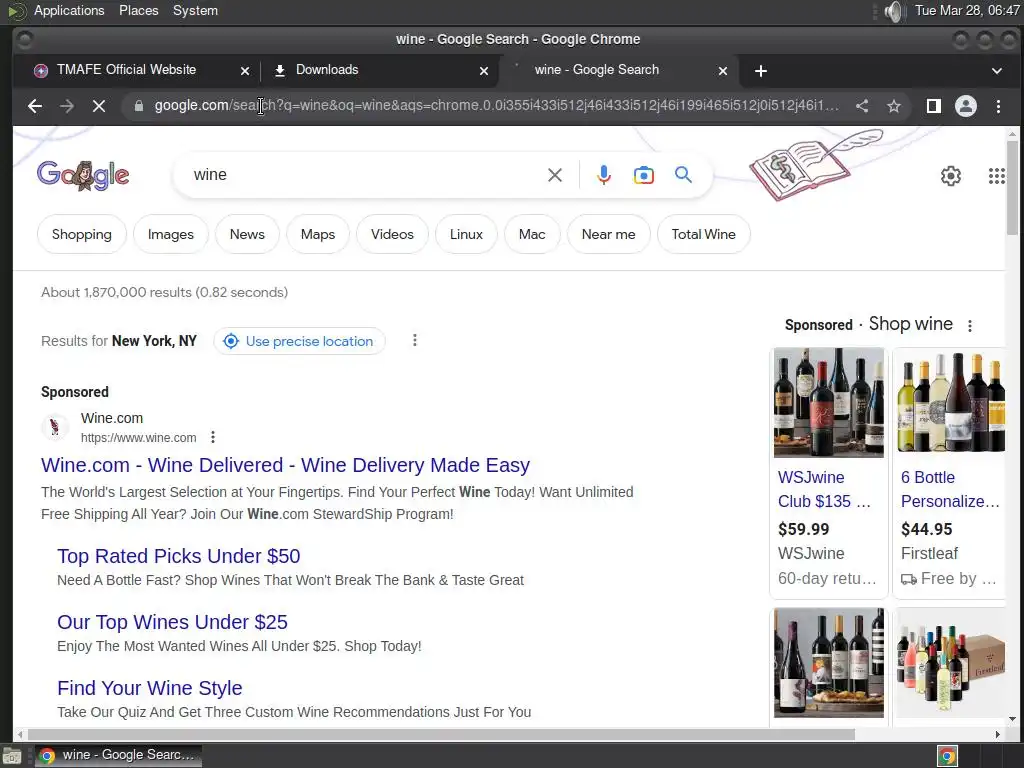The width and height of the screenshot is (1024, 768).
Task: Open Top Rated Picks Under $50
Action: (178, 556)
